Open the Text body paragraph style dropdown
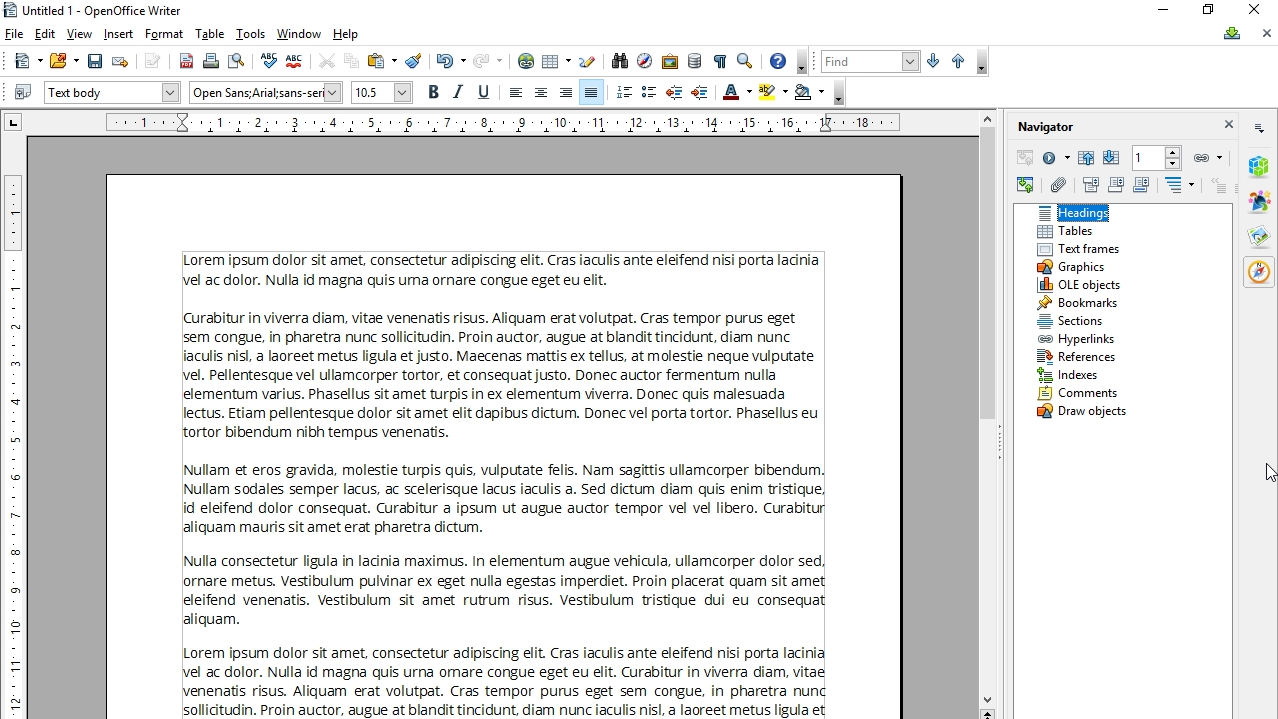This screenshot has width=1278, height=719. click(x=170, y=92)
